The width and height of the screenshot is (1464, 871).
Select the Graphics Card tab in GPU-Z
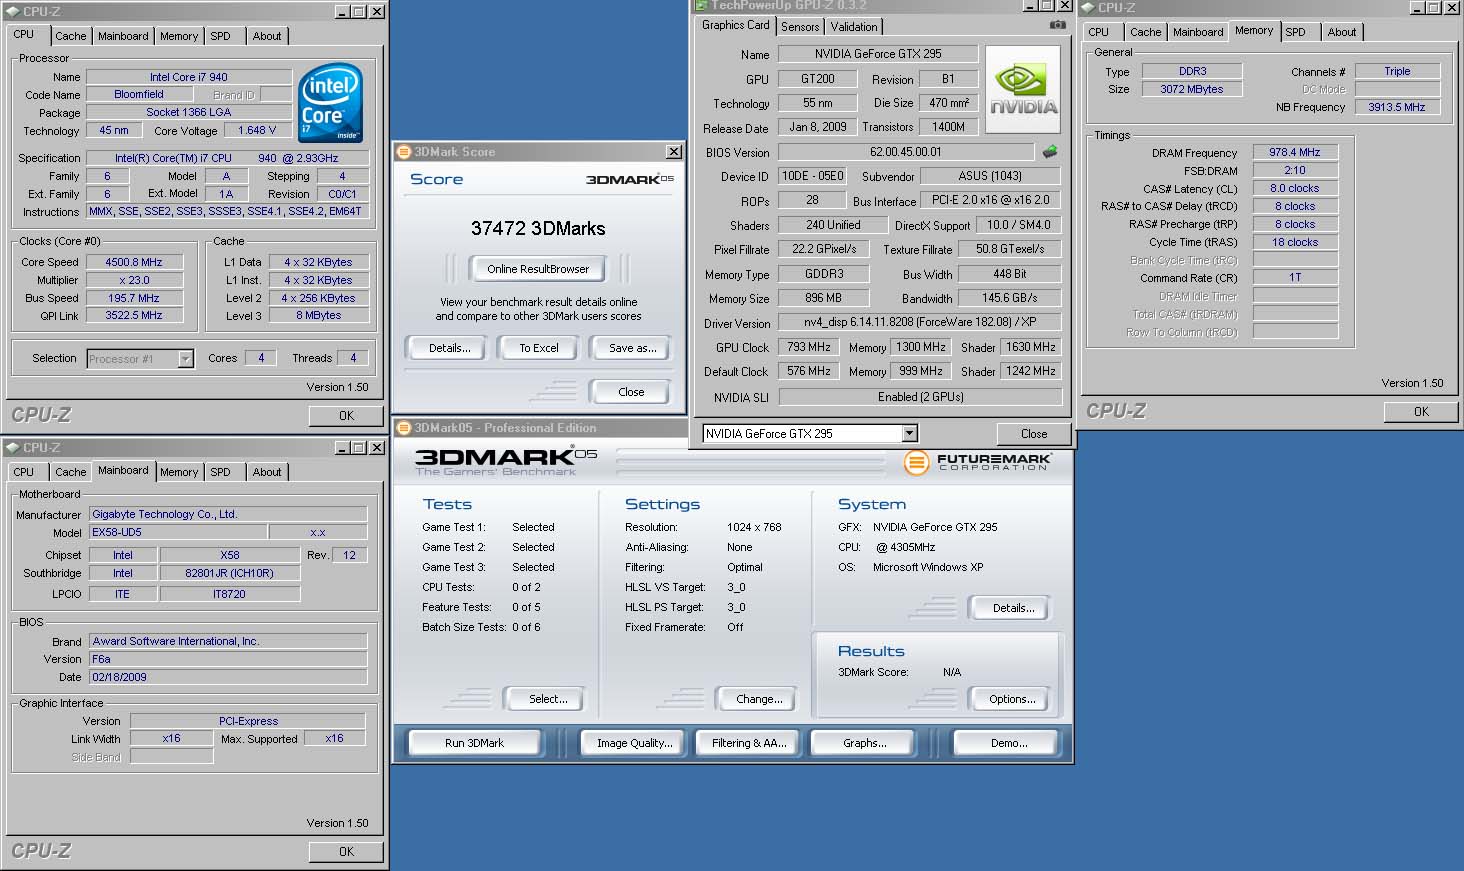tap(736, 25)
